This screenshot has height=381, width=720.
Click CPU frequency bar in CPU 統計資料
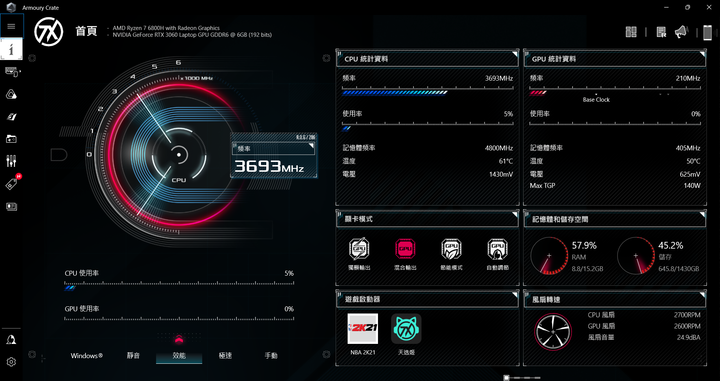click(428, 92)
